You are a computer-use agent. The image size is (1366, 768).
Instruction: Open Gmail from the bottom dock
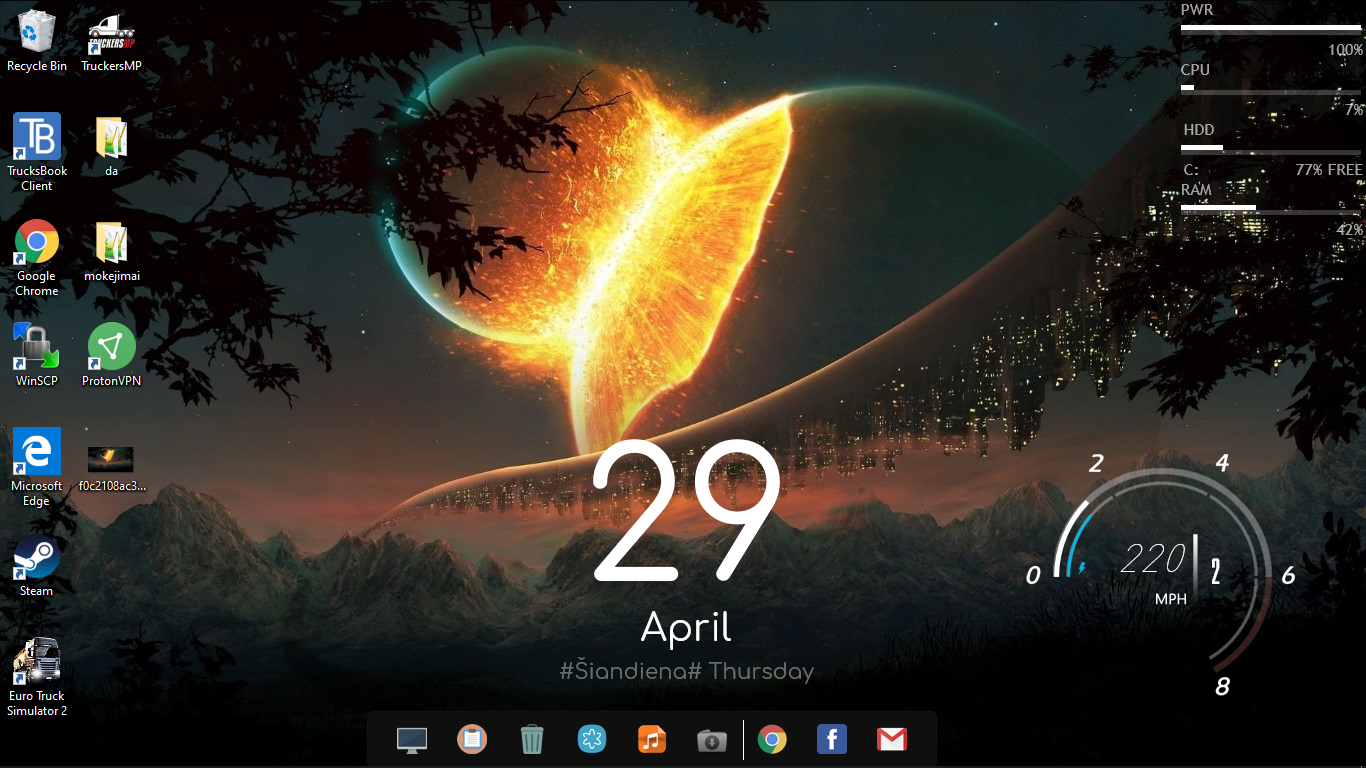(892, 740)
